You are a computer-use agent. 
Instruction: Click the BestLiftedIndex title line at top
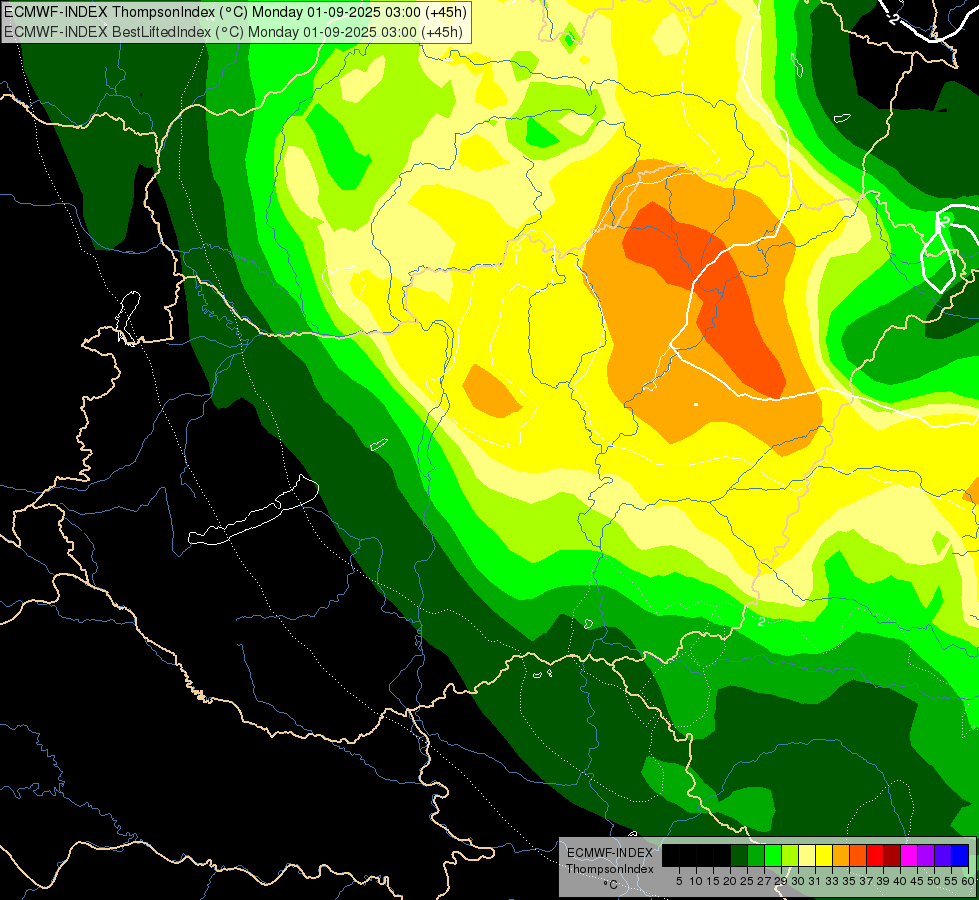point(234,31)
